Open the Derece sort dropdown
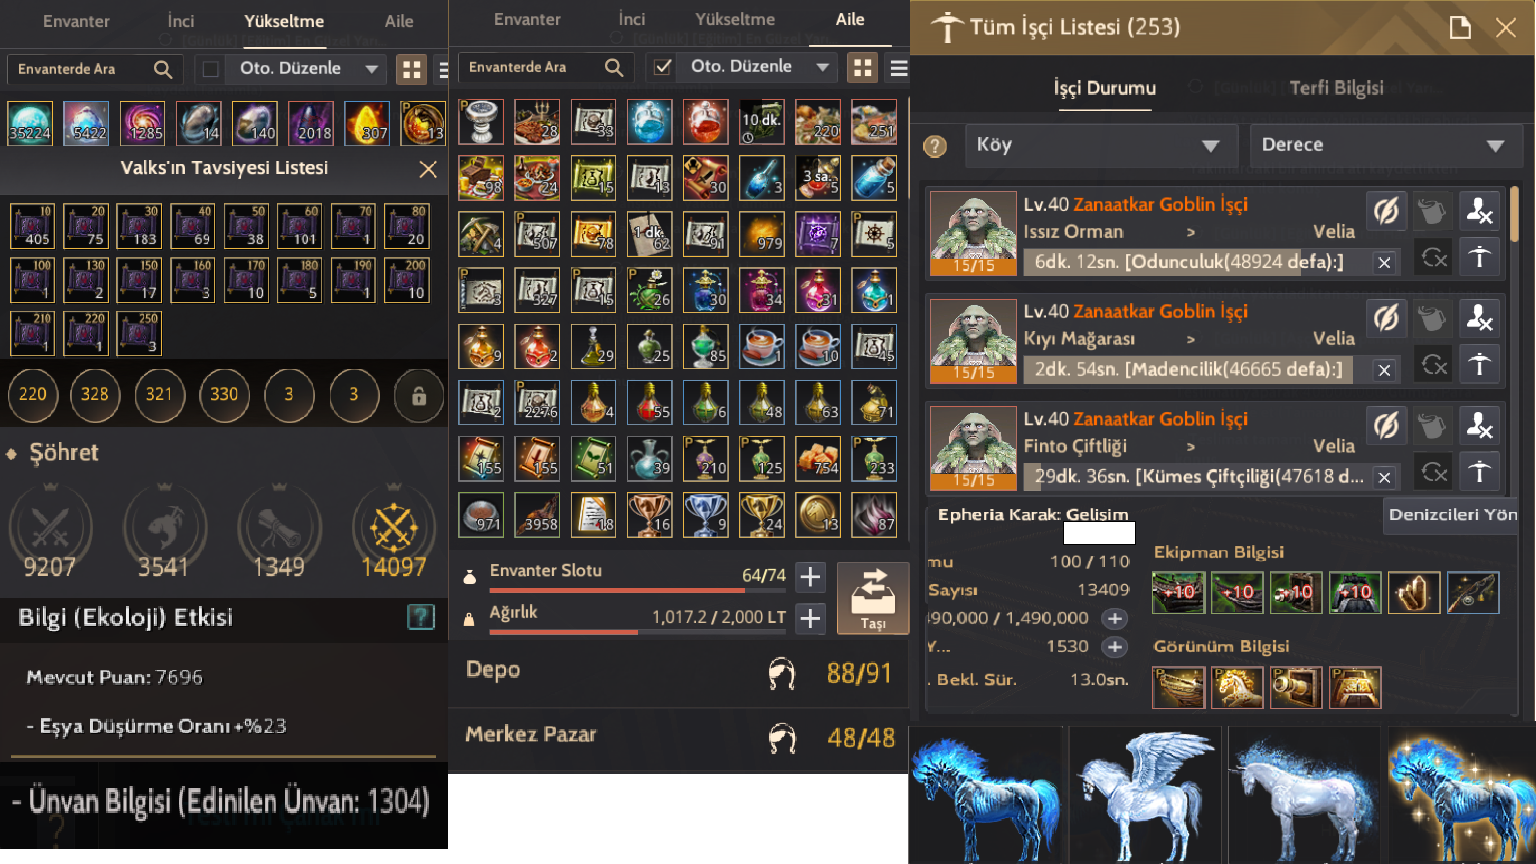Screen dimensions: 1536x864 pos(1385,146)
